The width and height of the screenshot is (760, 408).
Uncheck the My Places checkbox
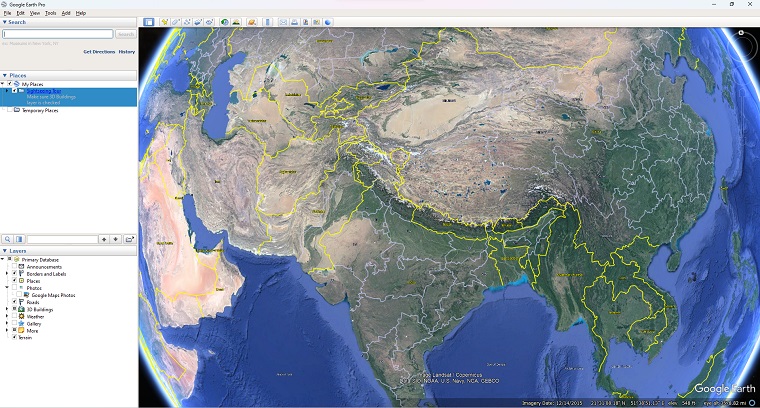(x=9, y=84)
